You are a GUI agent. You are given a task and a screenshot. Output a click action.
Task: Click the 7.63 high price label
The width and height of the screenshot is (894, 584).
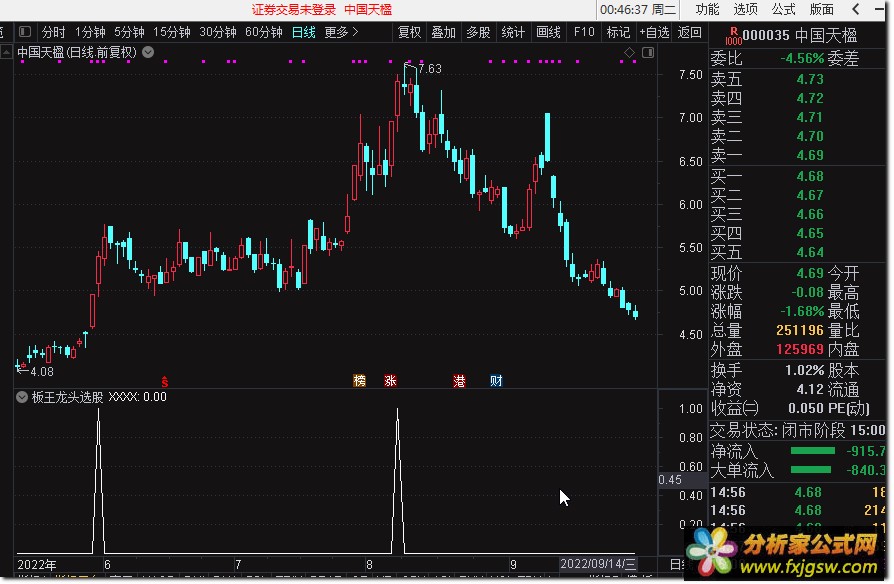pyautogui.click(x=430, y=69)
